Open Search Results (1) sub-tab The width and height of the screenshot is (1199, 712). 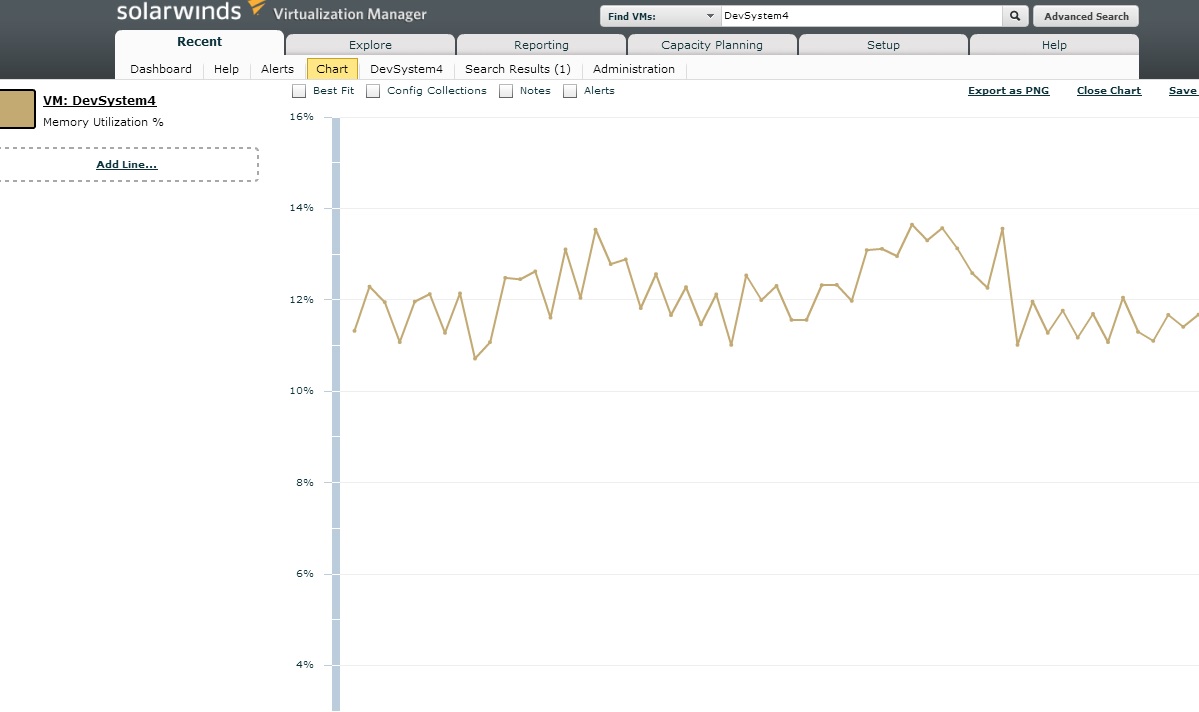[x=518, y=69]
